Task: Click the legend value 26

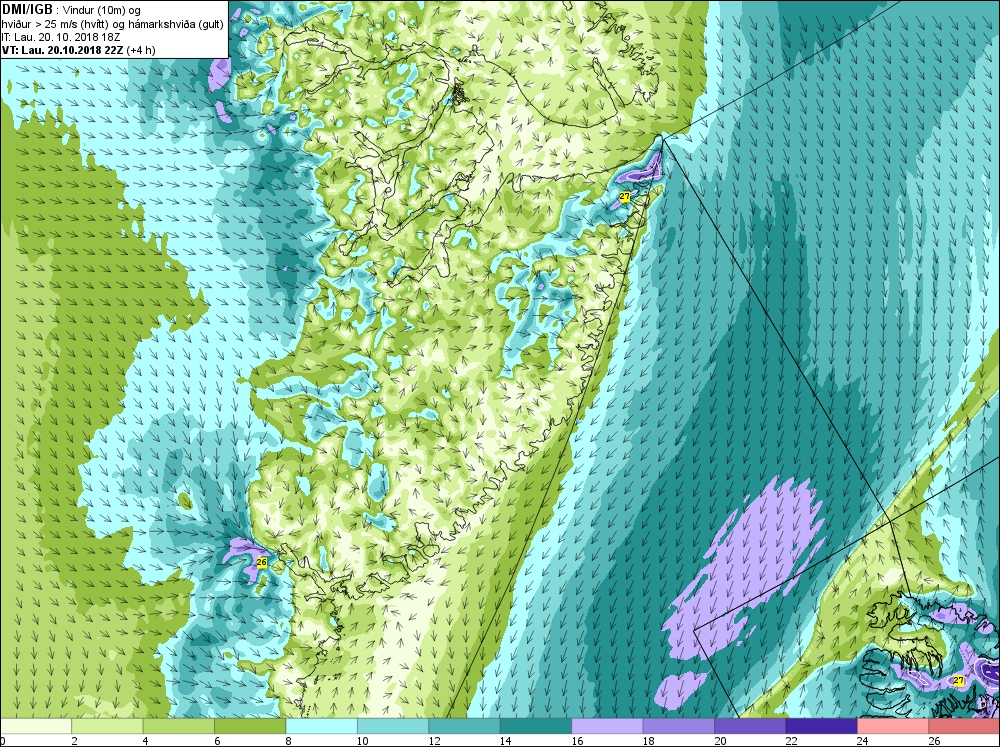Action: pos(934,741)
